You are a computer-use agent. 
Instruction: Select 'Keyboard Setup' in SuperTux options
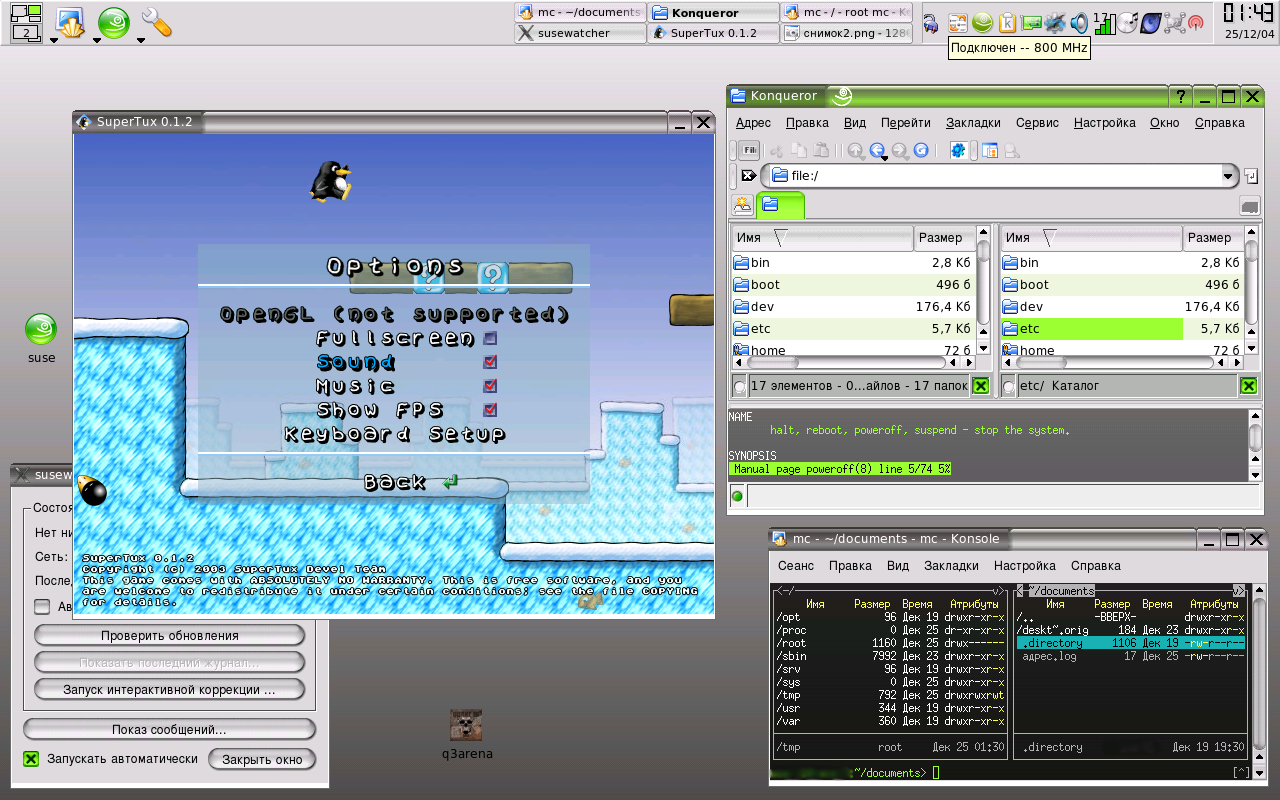(394, 434)
